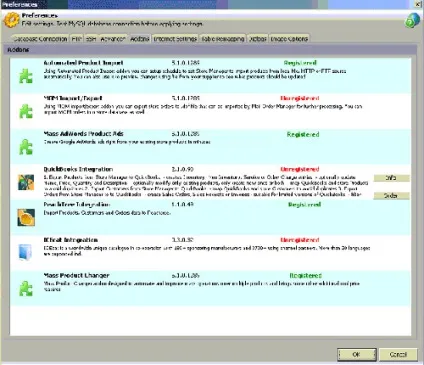Switch to the Database Connection tab
This screenshot has height=365, width=424.
(x=40, y=39)
